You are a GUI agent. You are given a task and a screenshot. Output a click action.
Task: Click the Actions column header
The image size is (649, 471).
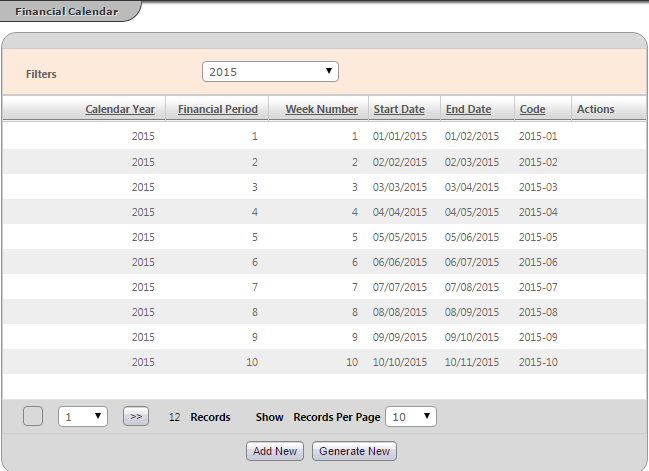click(595, 109)
